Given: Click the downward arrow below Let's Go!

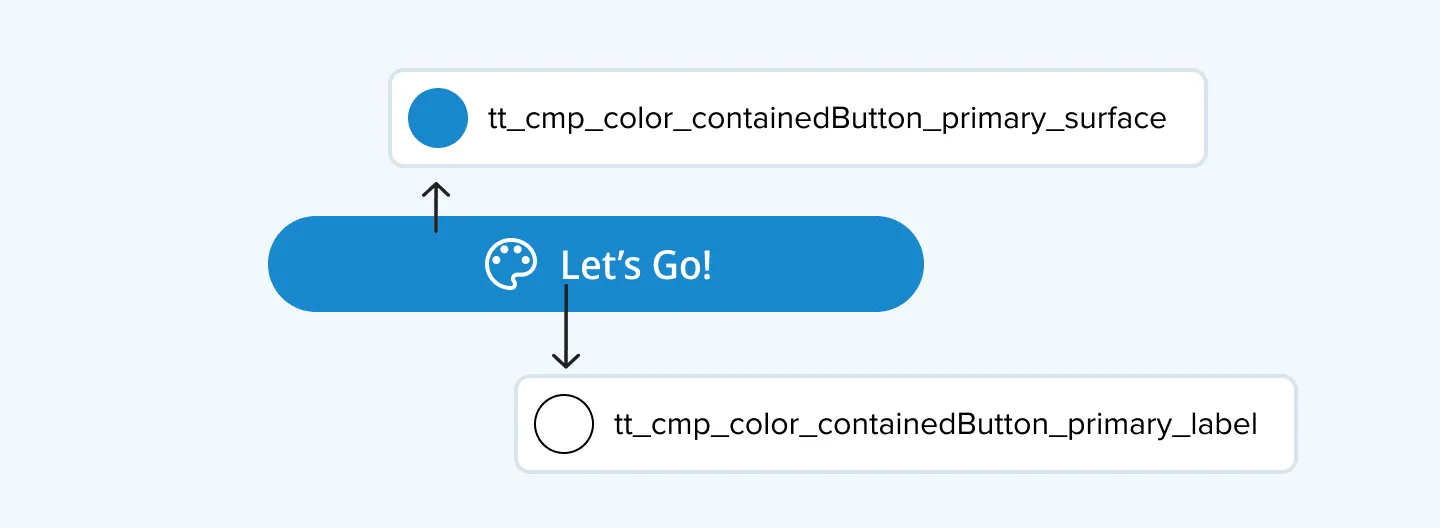Looking at the screenshot, I should click(566, 327).
